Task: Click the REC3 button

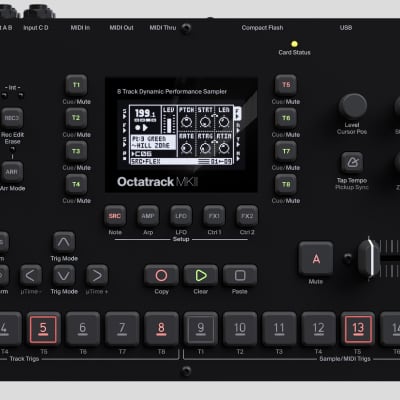Action: [12, 118]
